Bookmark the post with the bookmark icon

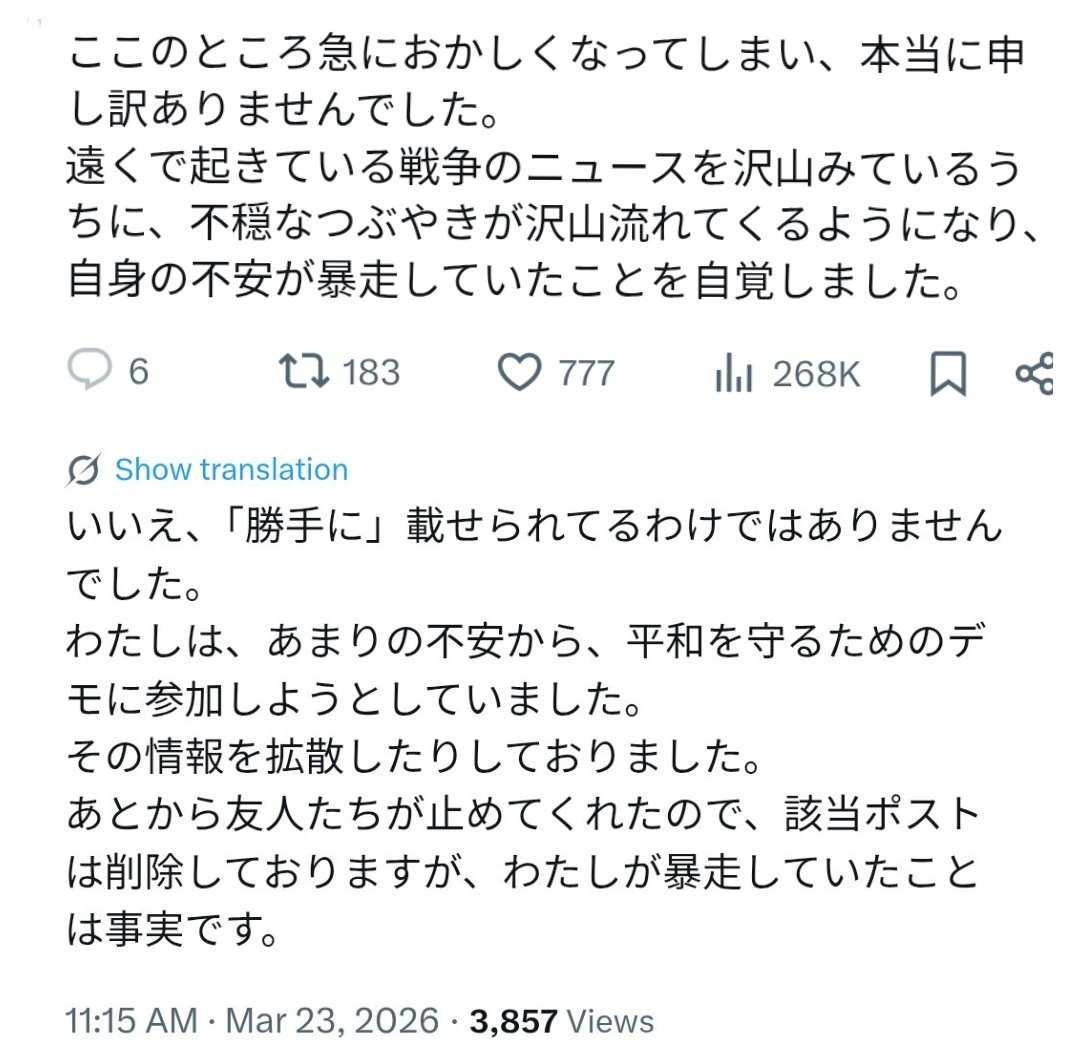(947, 374)
